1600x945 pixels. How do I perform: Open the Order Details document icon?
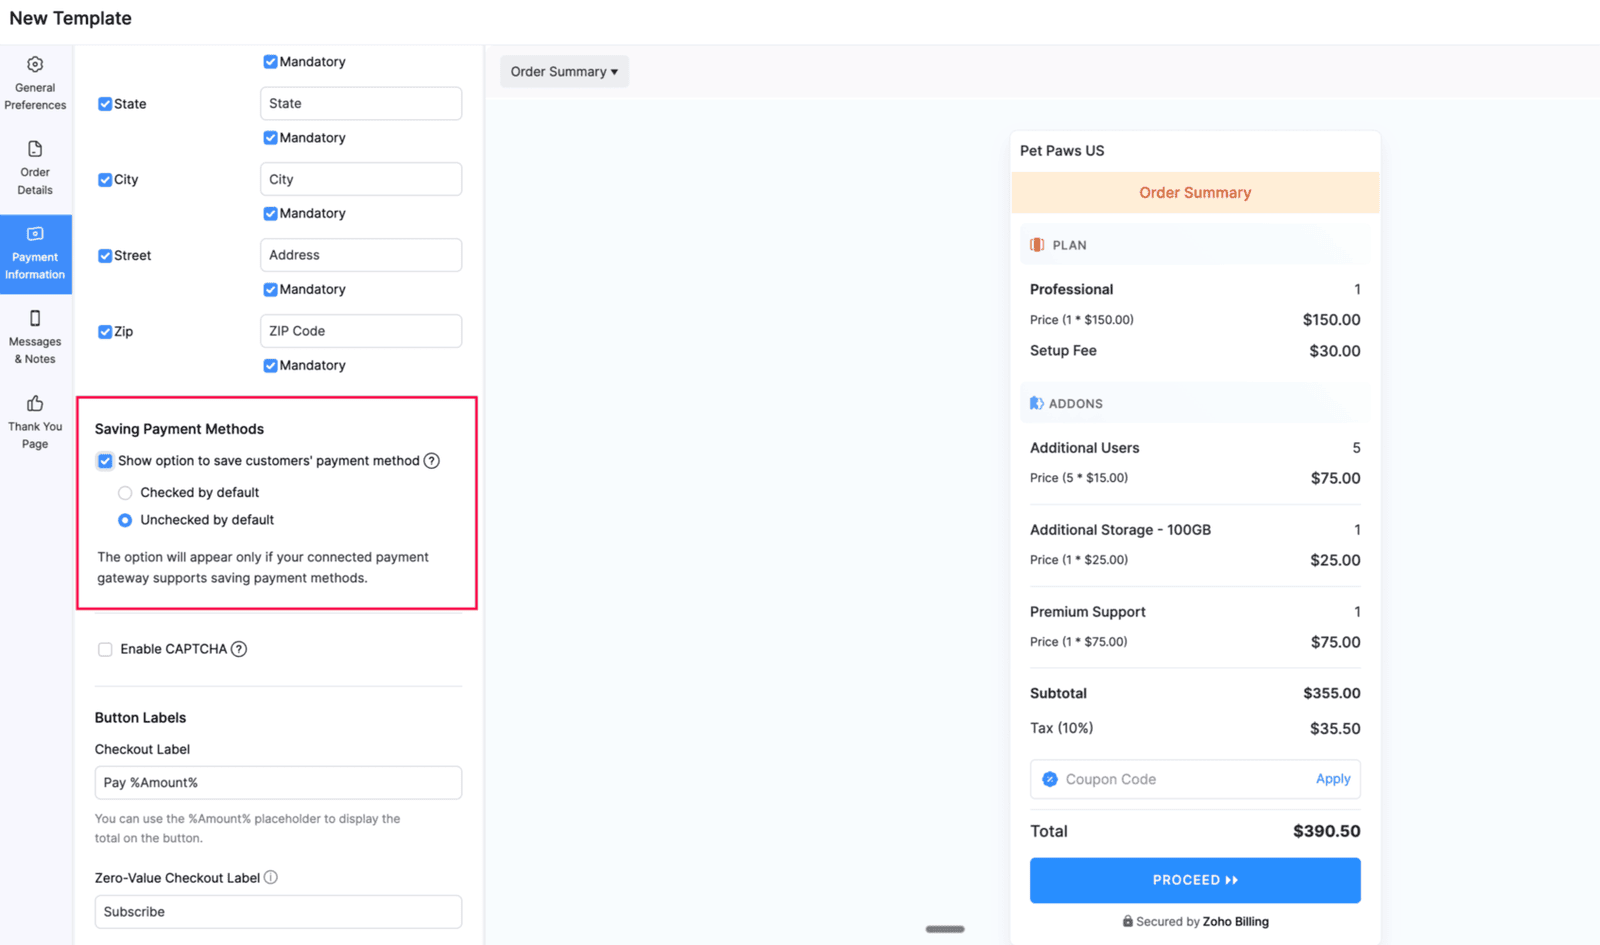[35, 150]
